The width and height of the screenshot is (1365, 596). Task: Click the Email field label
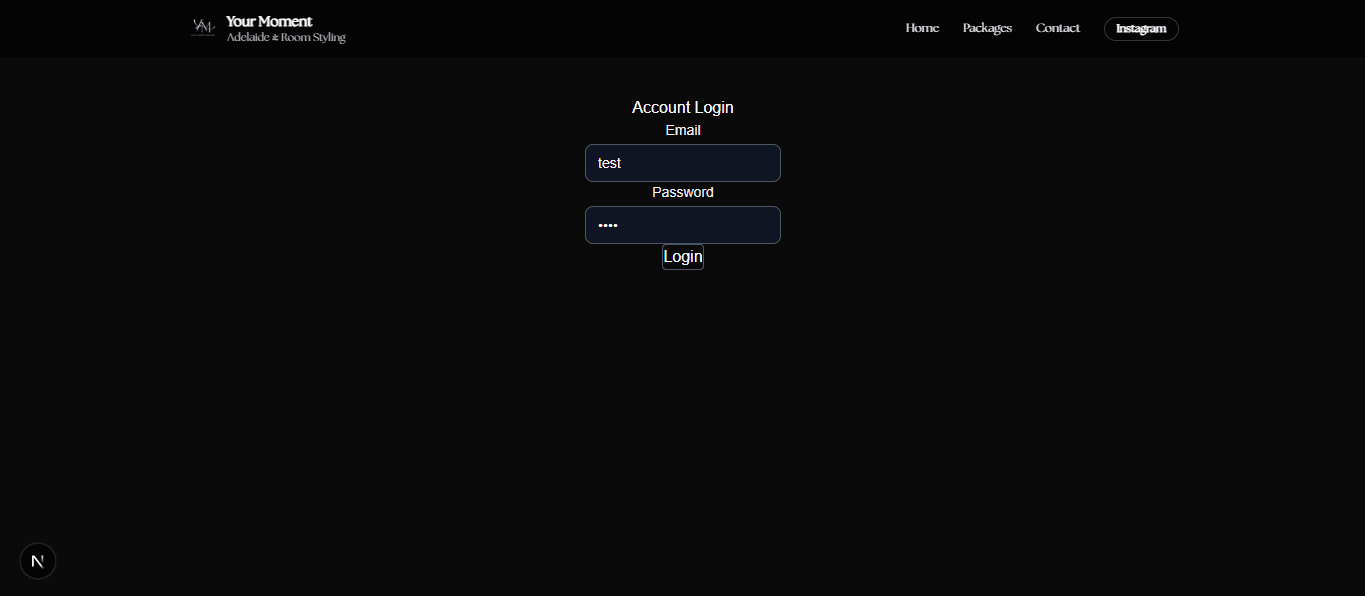point(683,130)
